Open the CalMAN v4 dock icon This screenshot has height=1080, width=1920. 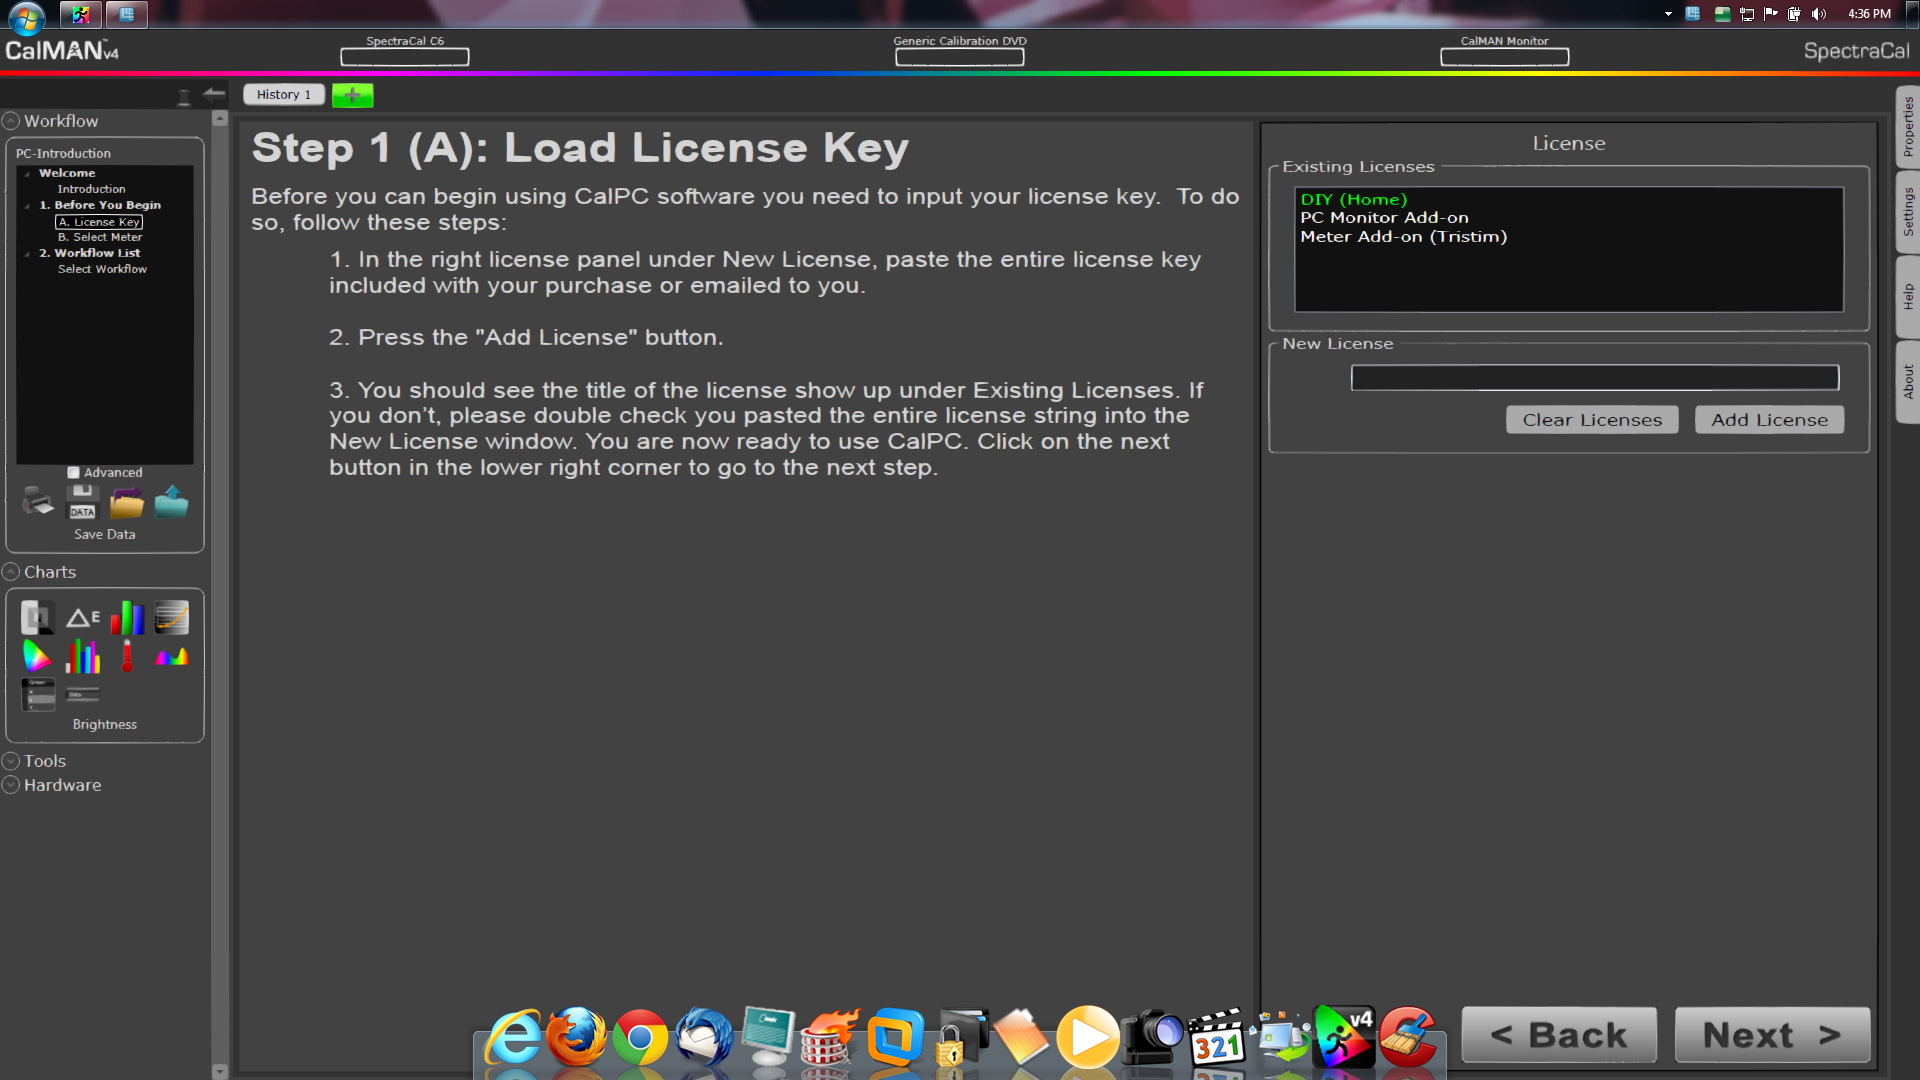[x=1344, y=1037]
